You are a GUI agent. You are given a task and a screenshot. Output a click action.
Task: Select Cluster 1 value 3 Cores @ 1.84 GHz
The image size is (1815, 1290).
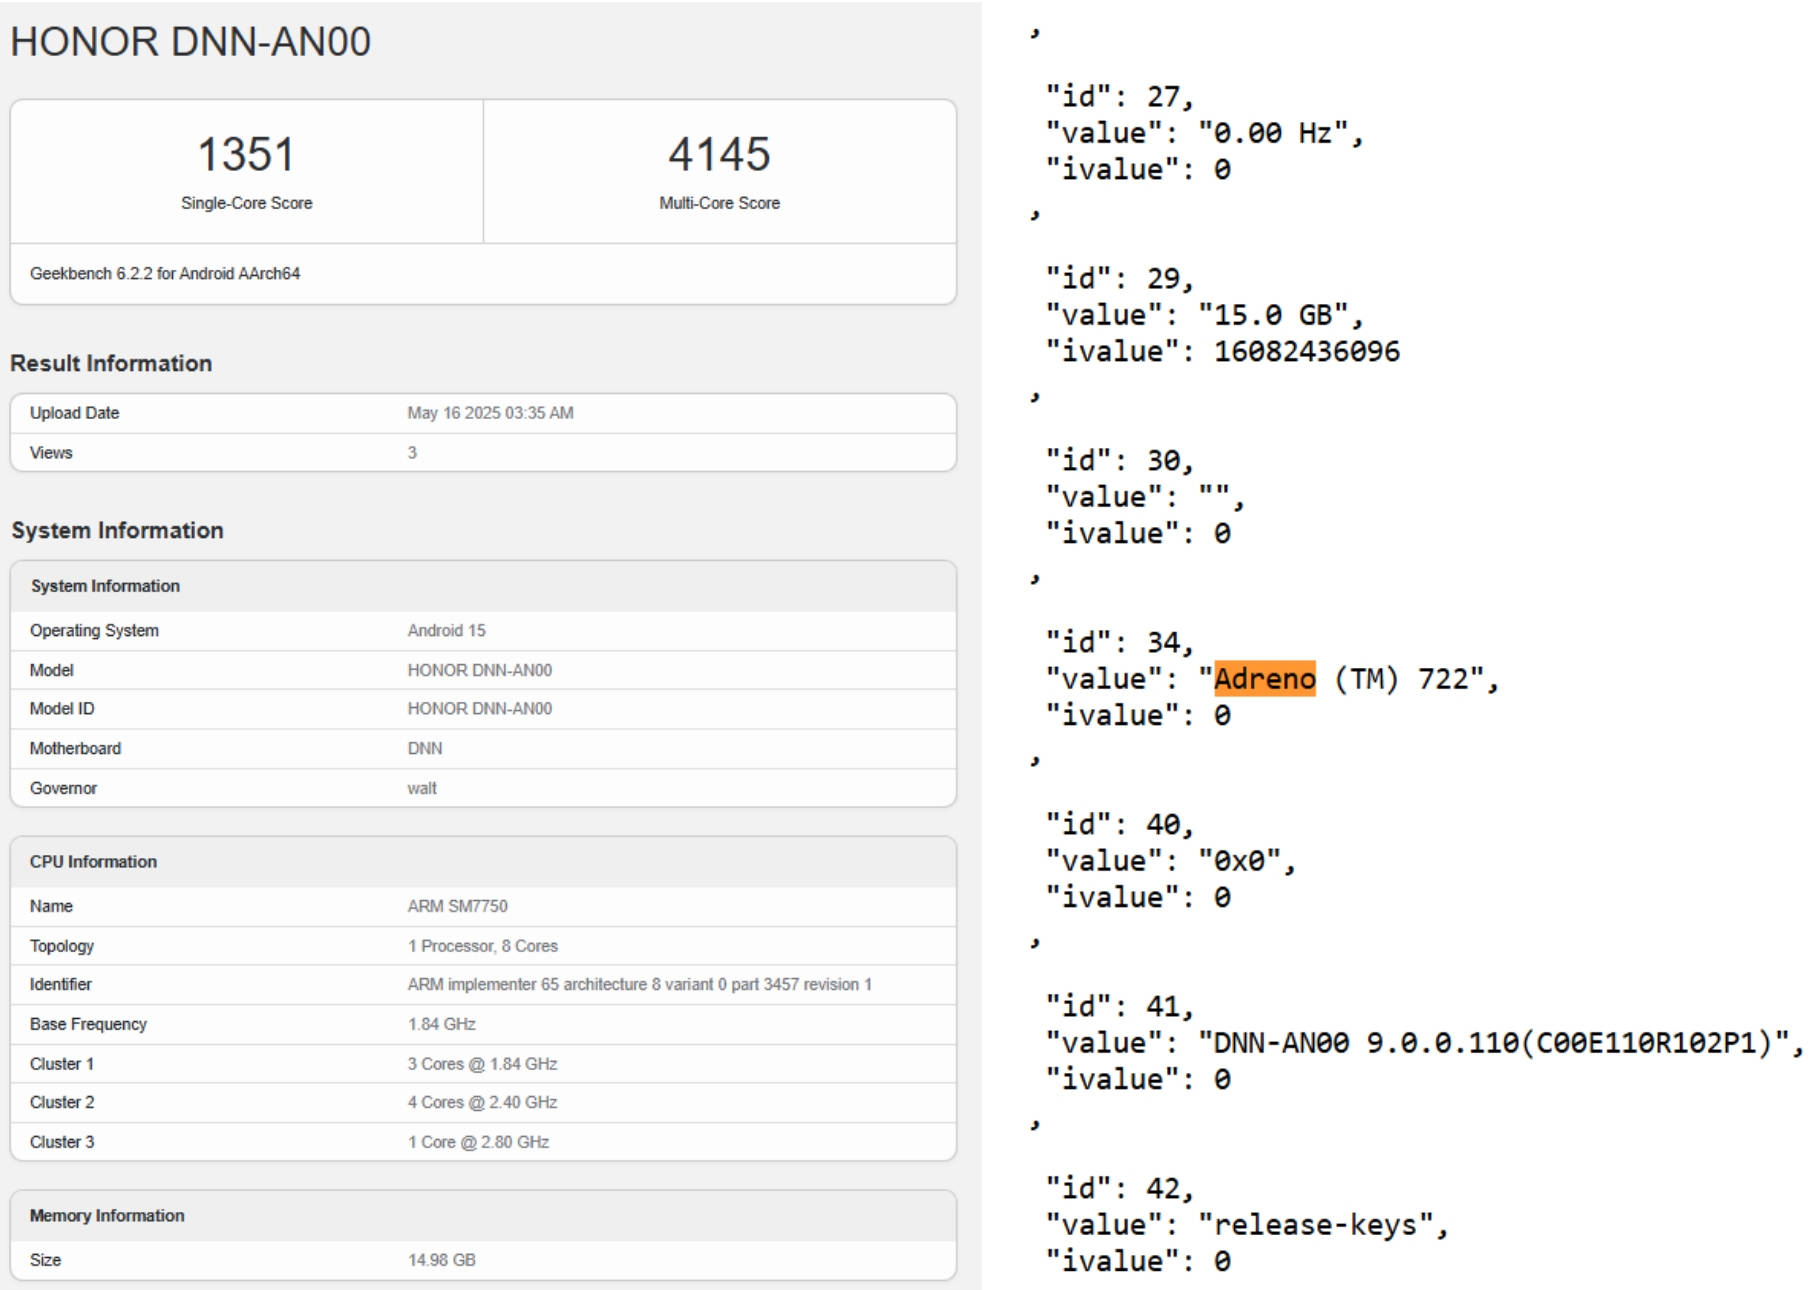point(482,1064)
